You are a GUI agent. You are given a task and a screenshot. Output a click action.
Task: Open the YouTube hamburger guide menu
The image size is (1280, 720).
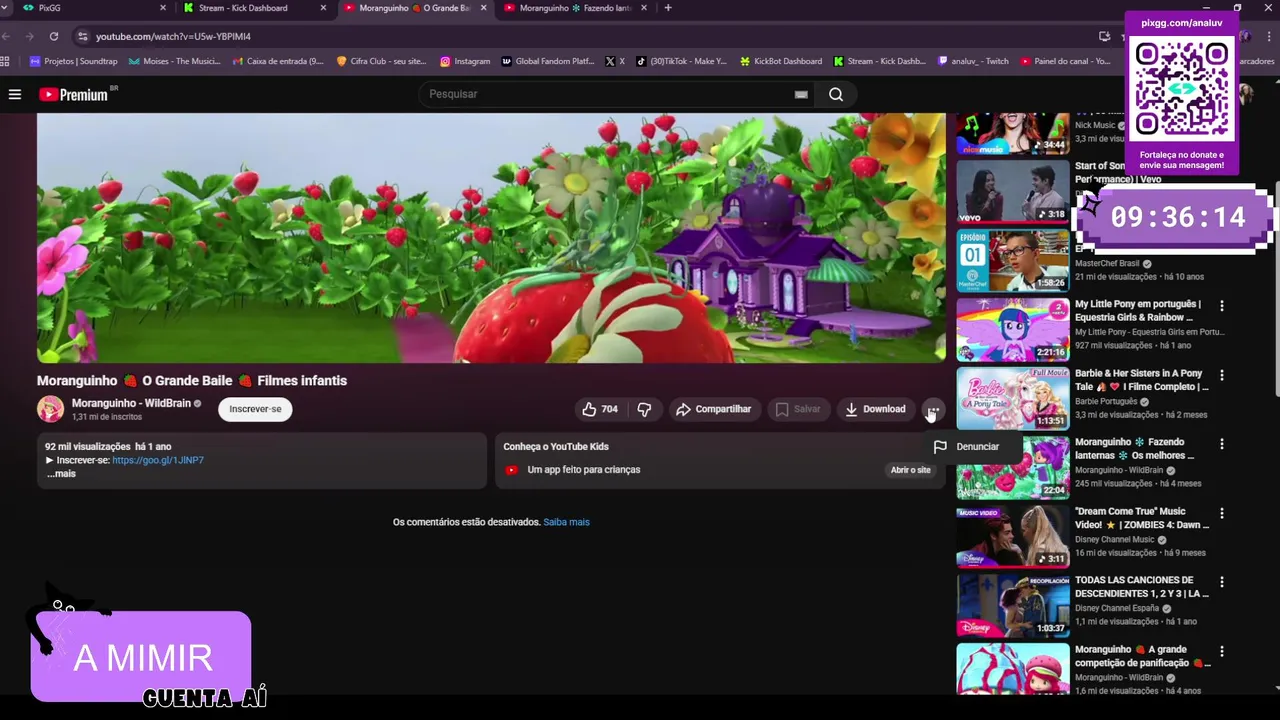(15, 94)
